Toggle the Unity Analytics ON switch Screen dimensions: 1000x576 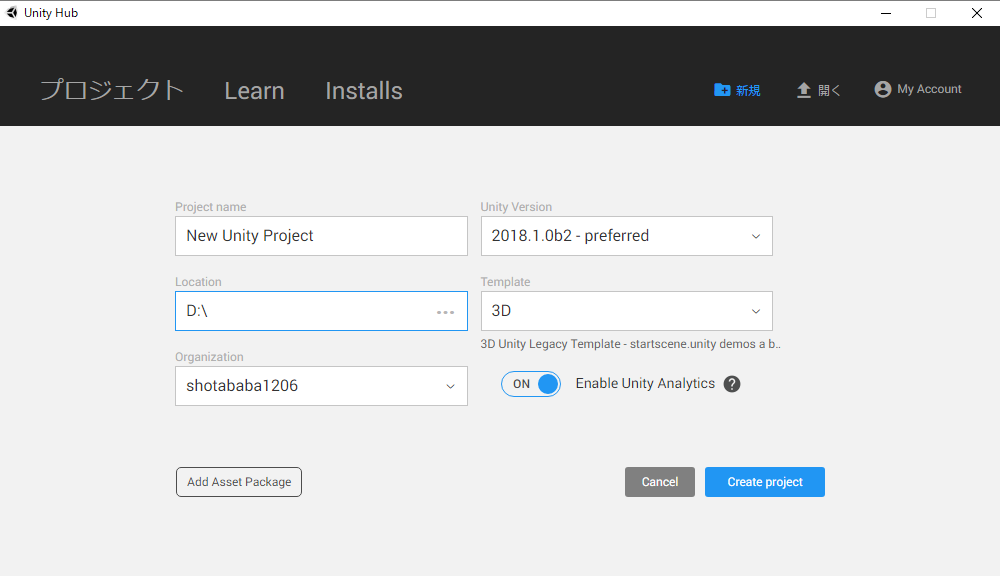(531, 384)
